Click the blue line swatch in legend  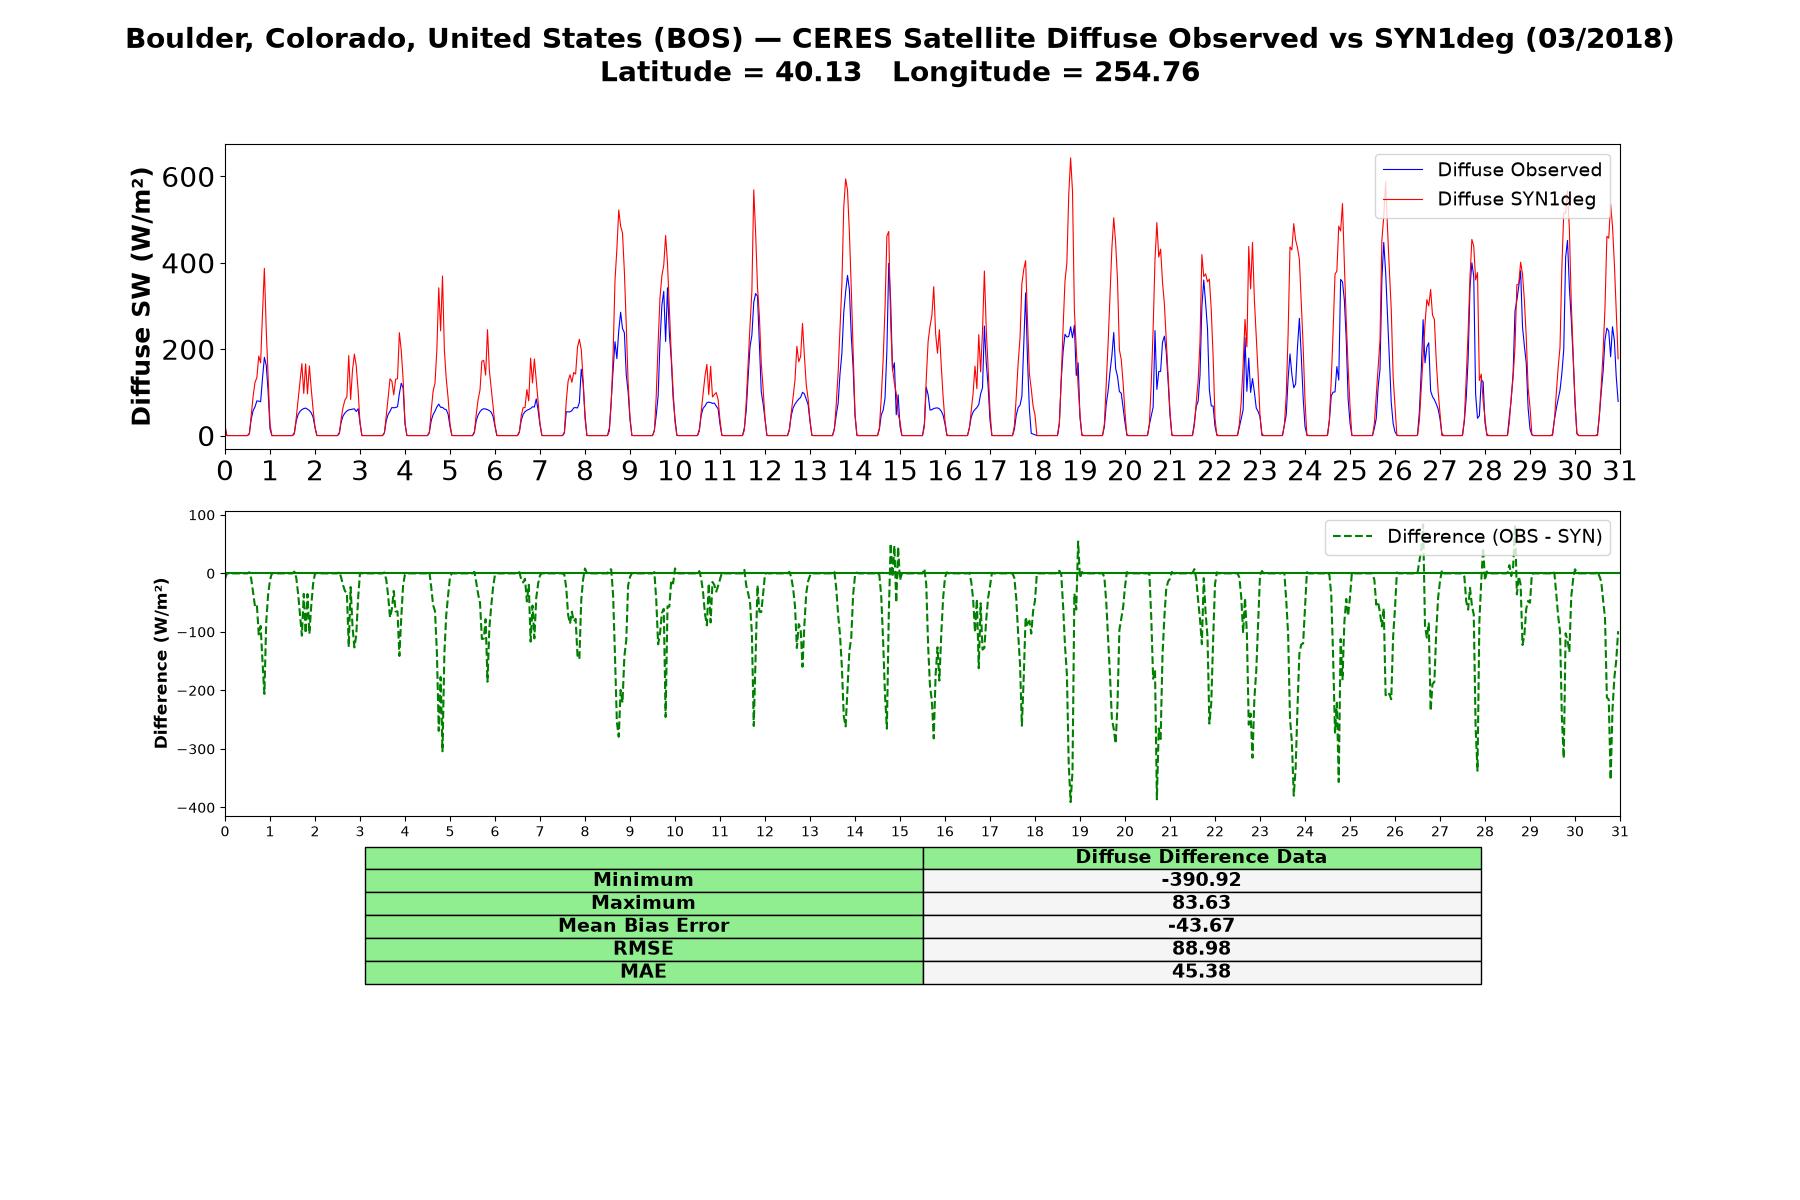click(1403, 171)
